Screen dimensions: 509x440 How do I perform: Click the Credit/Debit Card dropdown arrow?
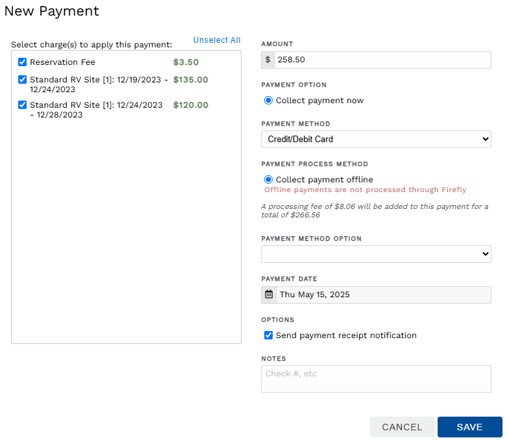[485, 139]
